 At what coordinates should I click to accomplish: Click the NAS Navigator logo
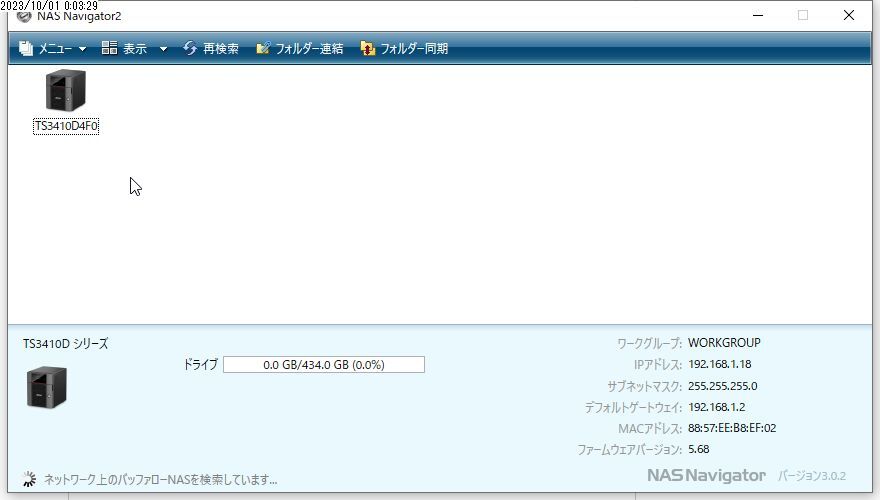[x=706, y=475]
